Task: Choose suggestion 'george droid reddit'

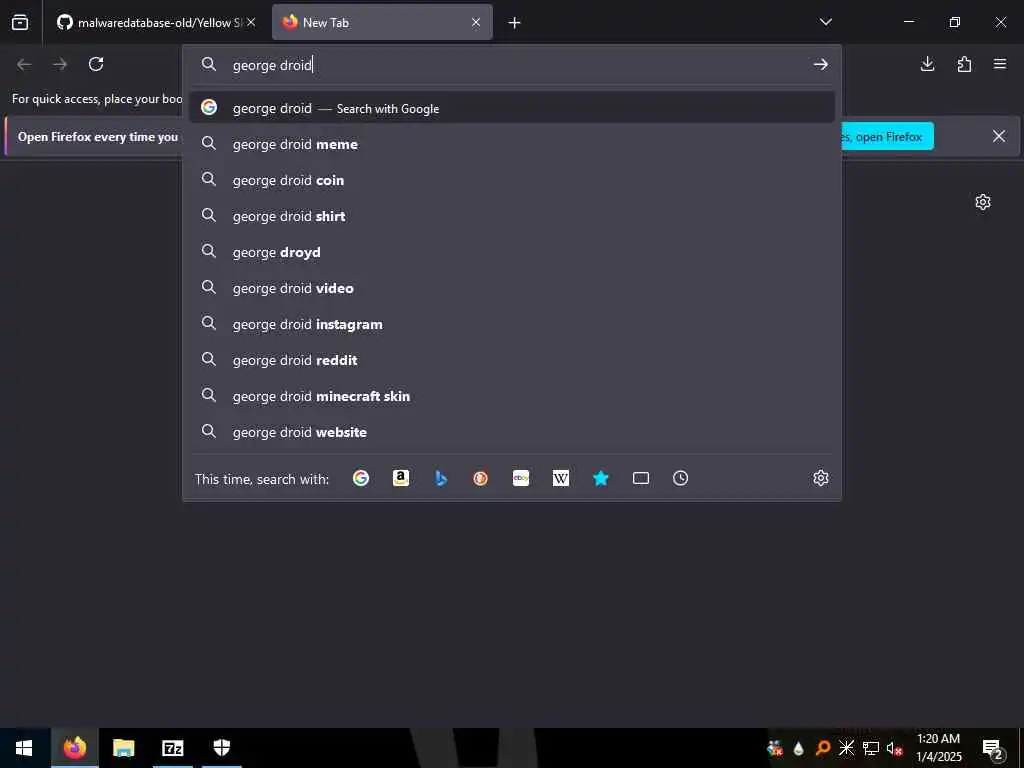Action: (x=512, y=360)
